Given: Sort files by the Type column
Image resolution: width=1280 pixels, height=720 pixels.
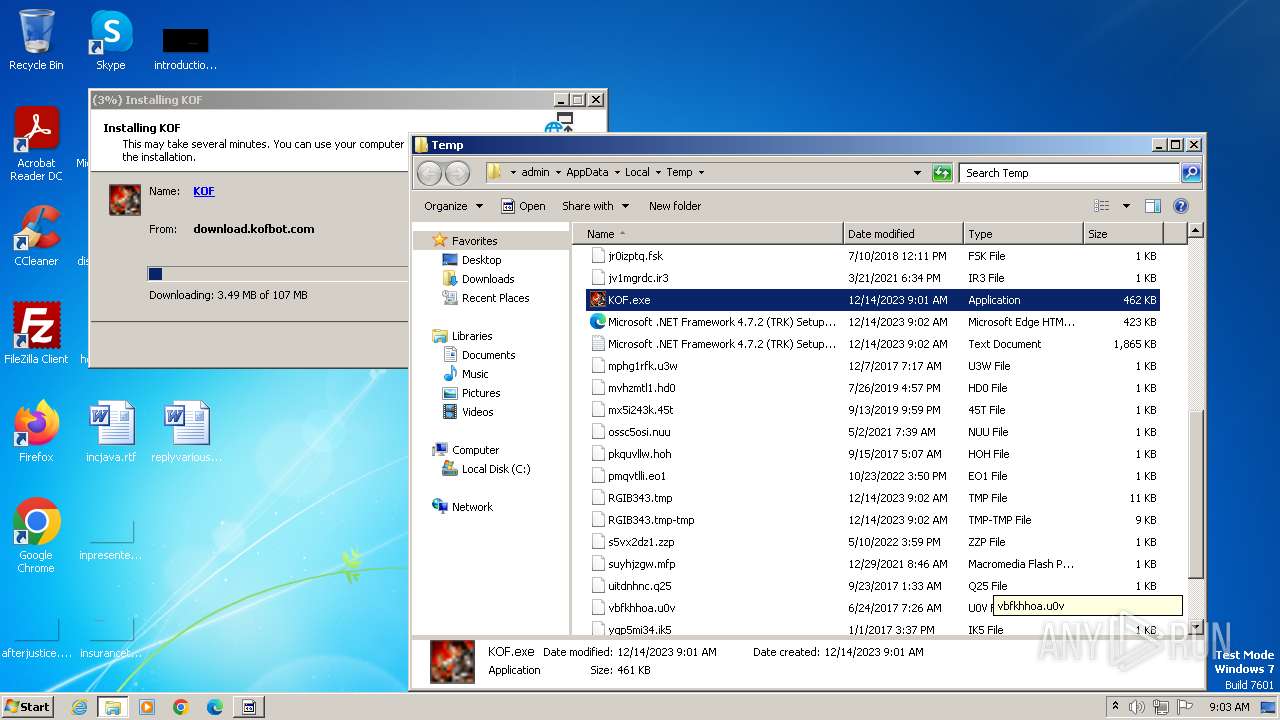Looking at the screenshot, I should pos(1023,234).
